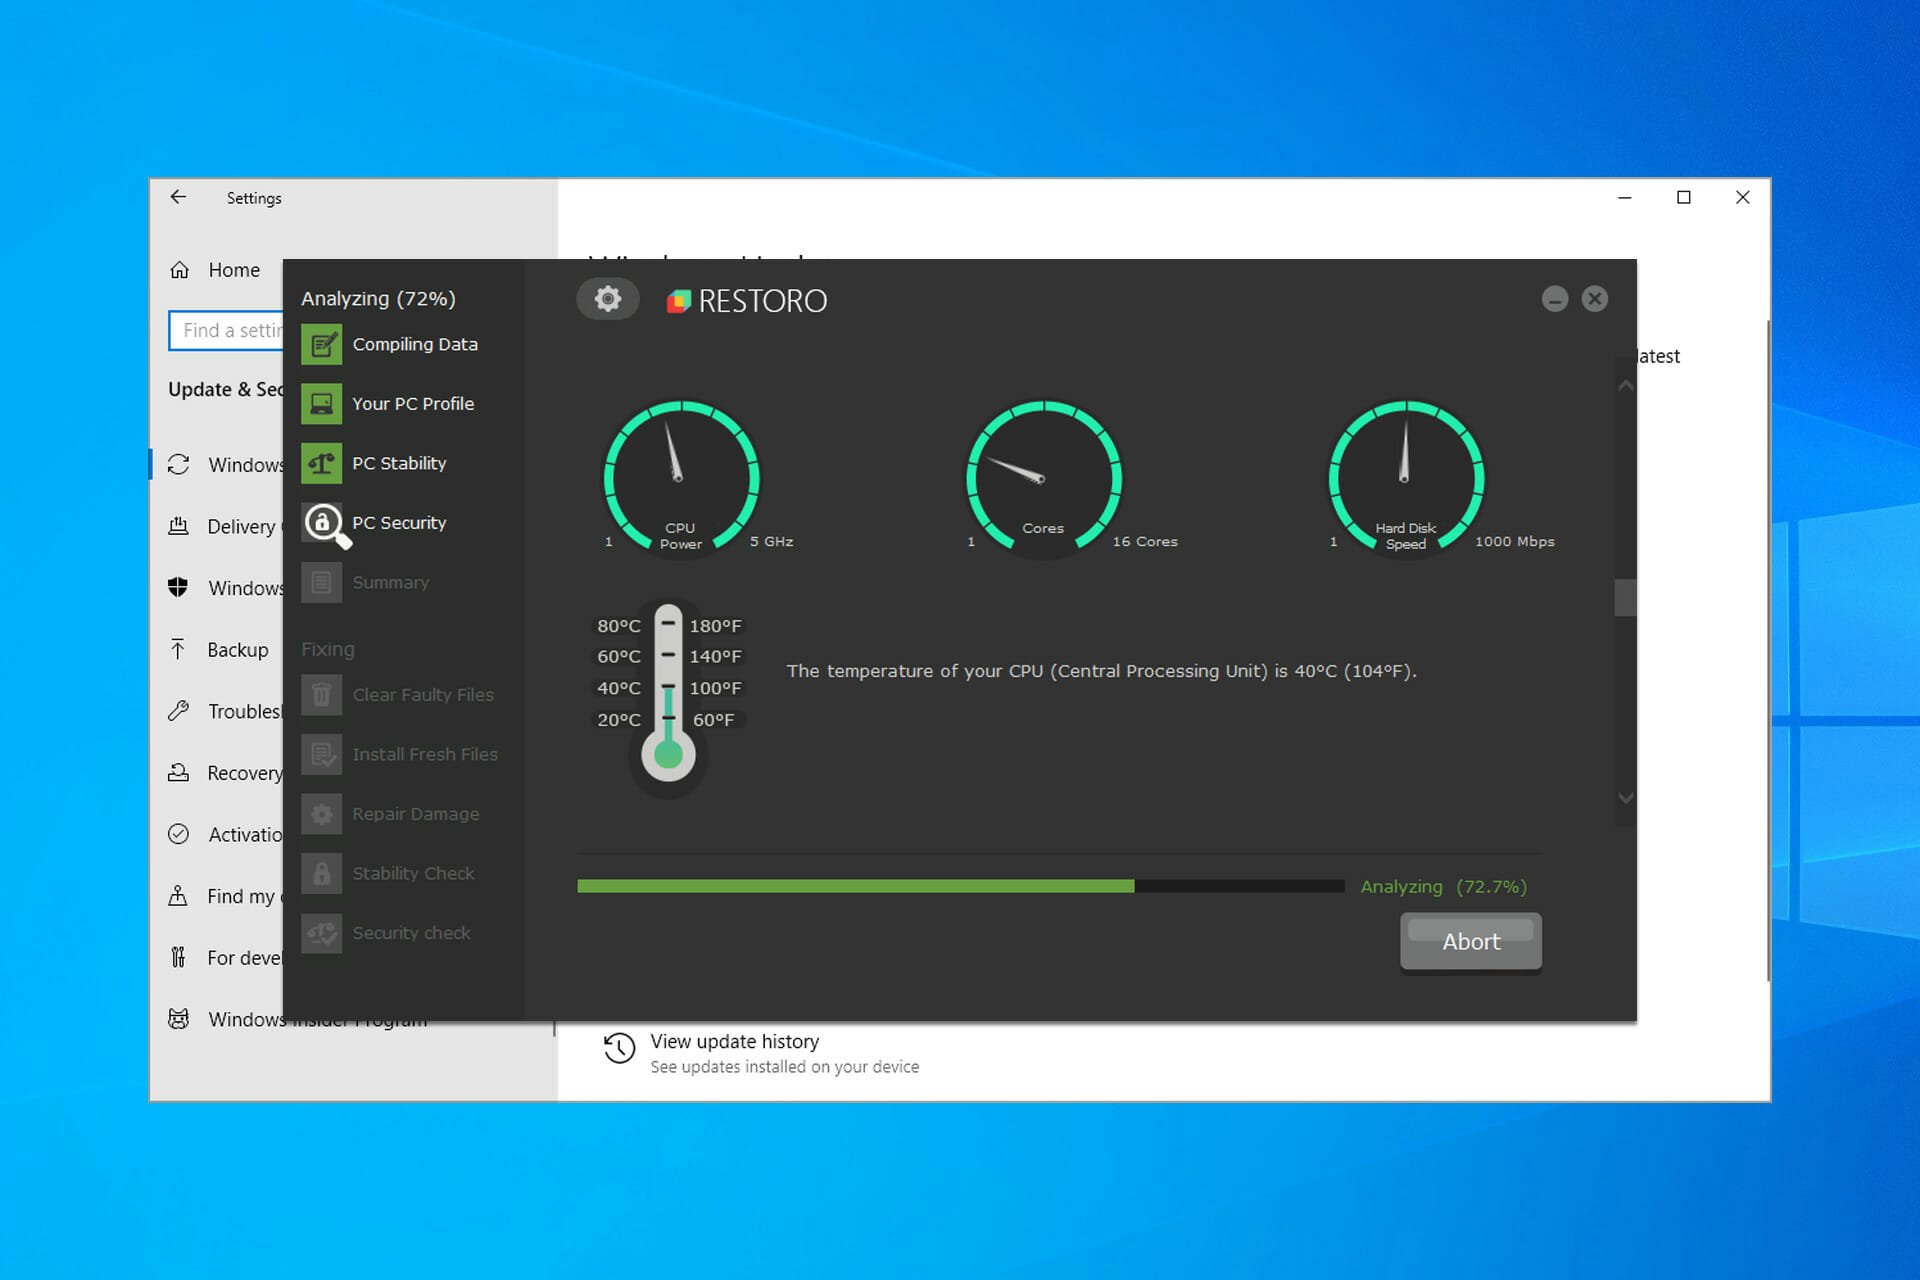Screen dimensions: 1920x1280
Task: Select Your PC Profile step icon
Action: (x=321, y=404)
